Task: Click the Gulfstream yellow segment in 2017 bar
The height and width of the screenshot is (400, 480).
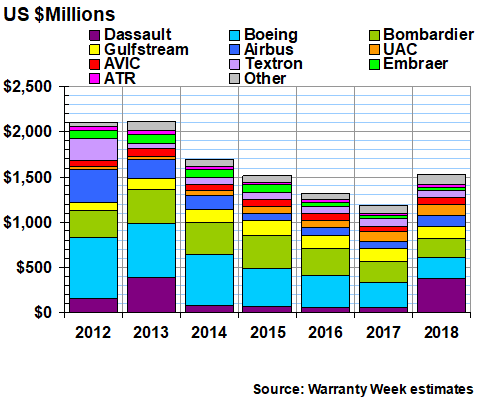Action: (383, 255)
